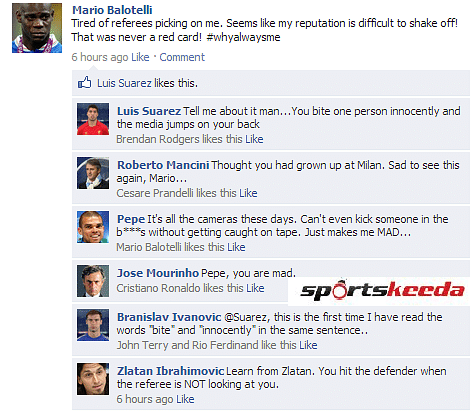This screenshot has height=411, width=475.
Task: Open Jose Mourinho's profile picture
Action: [x=93, y=281]
